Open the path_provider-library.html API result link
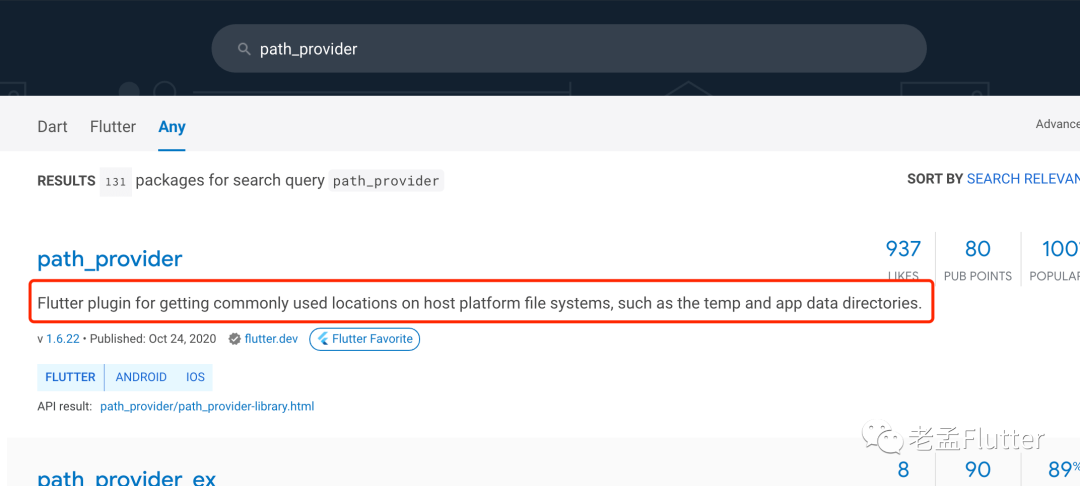The height and width of the screenshot is (486, 1080). tap(207, 406)
